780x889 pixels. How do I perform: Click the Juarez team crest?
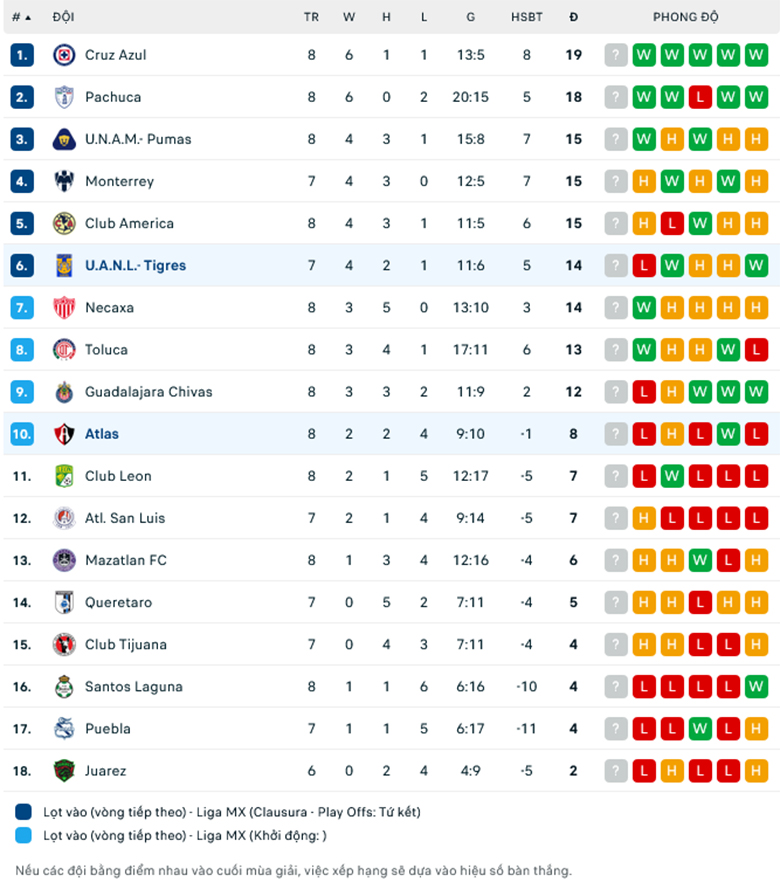click(64, 771)
